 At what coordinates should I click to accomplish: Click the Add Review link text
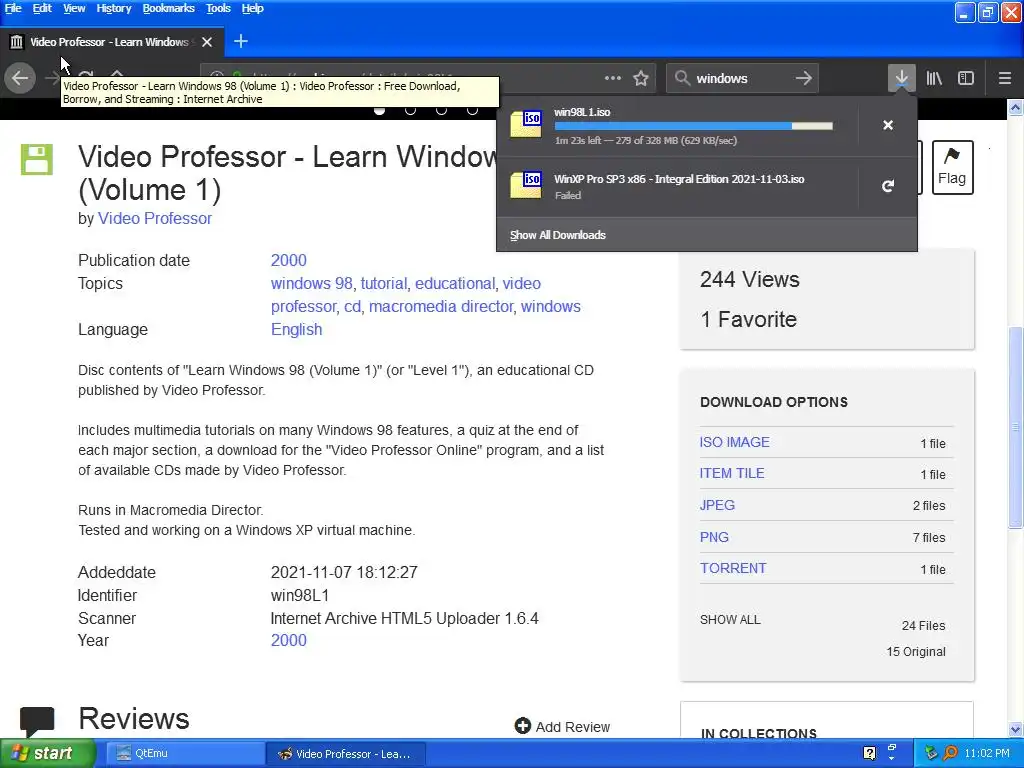click(x=573, y=727)
